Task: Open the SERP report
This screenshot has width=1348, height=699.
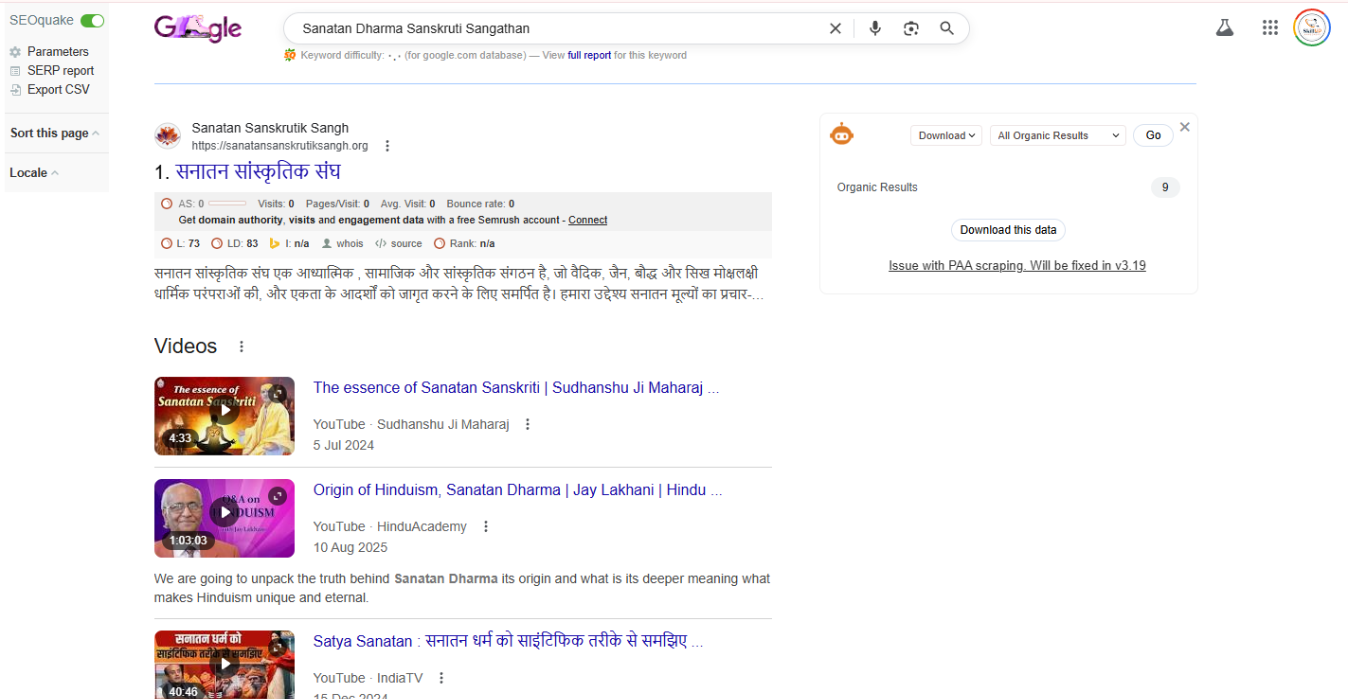Action: coord(60,71)
